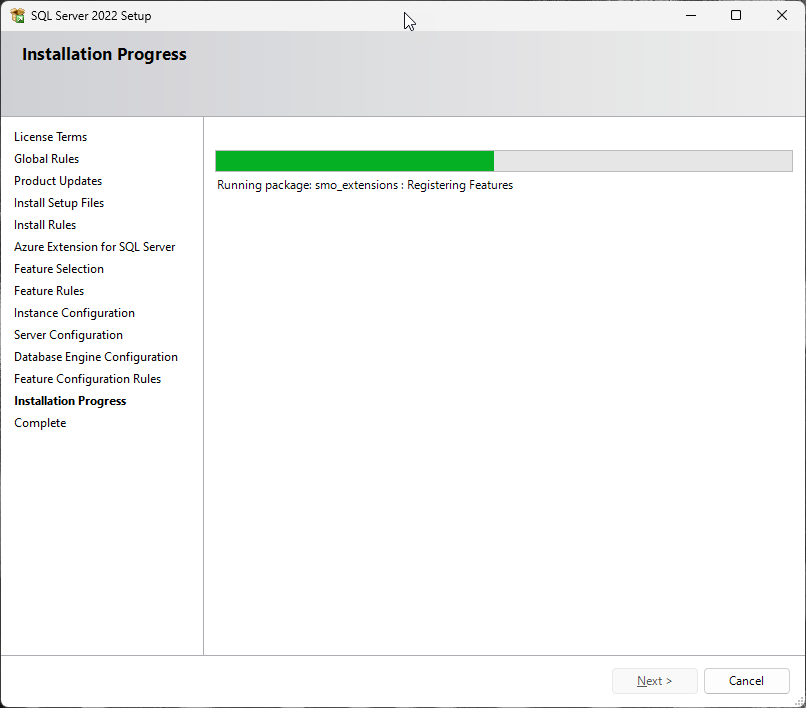Go to Global Rules step
The width and height of the screenshot is (806, 708).
tap(46, 159)
